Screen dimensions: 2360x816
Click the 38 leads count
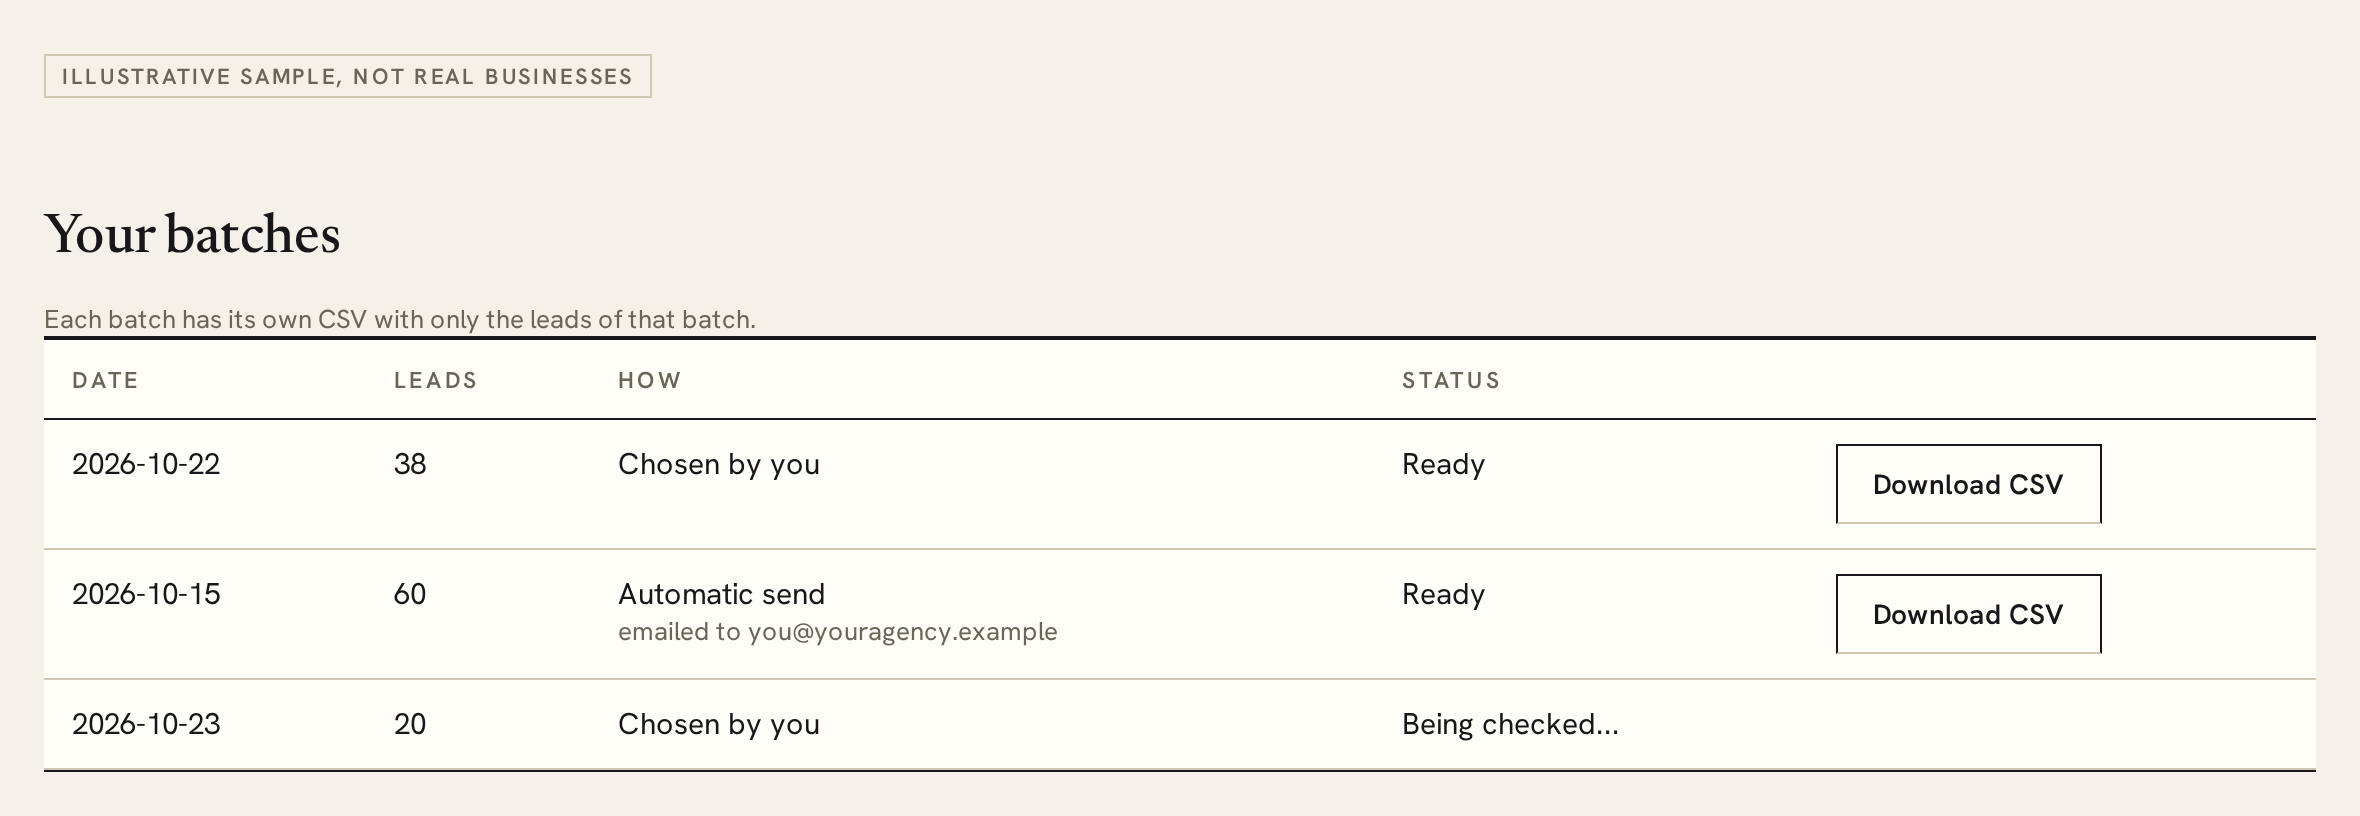[x=410, y=464]
